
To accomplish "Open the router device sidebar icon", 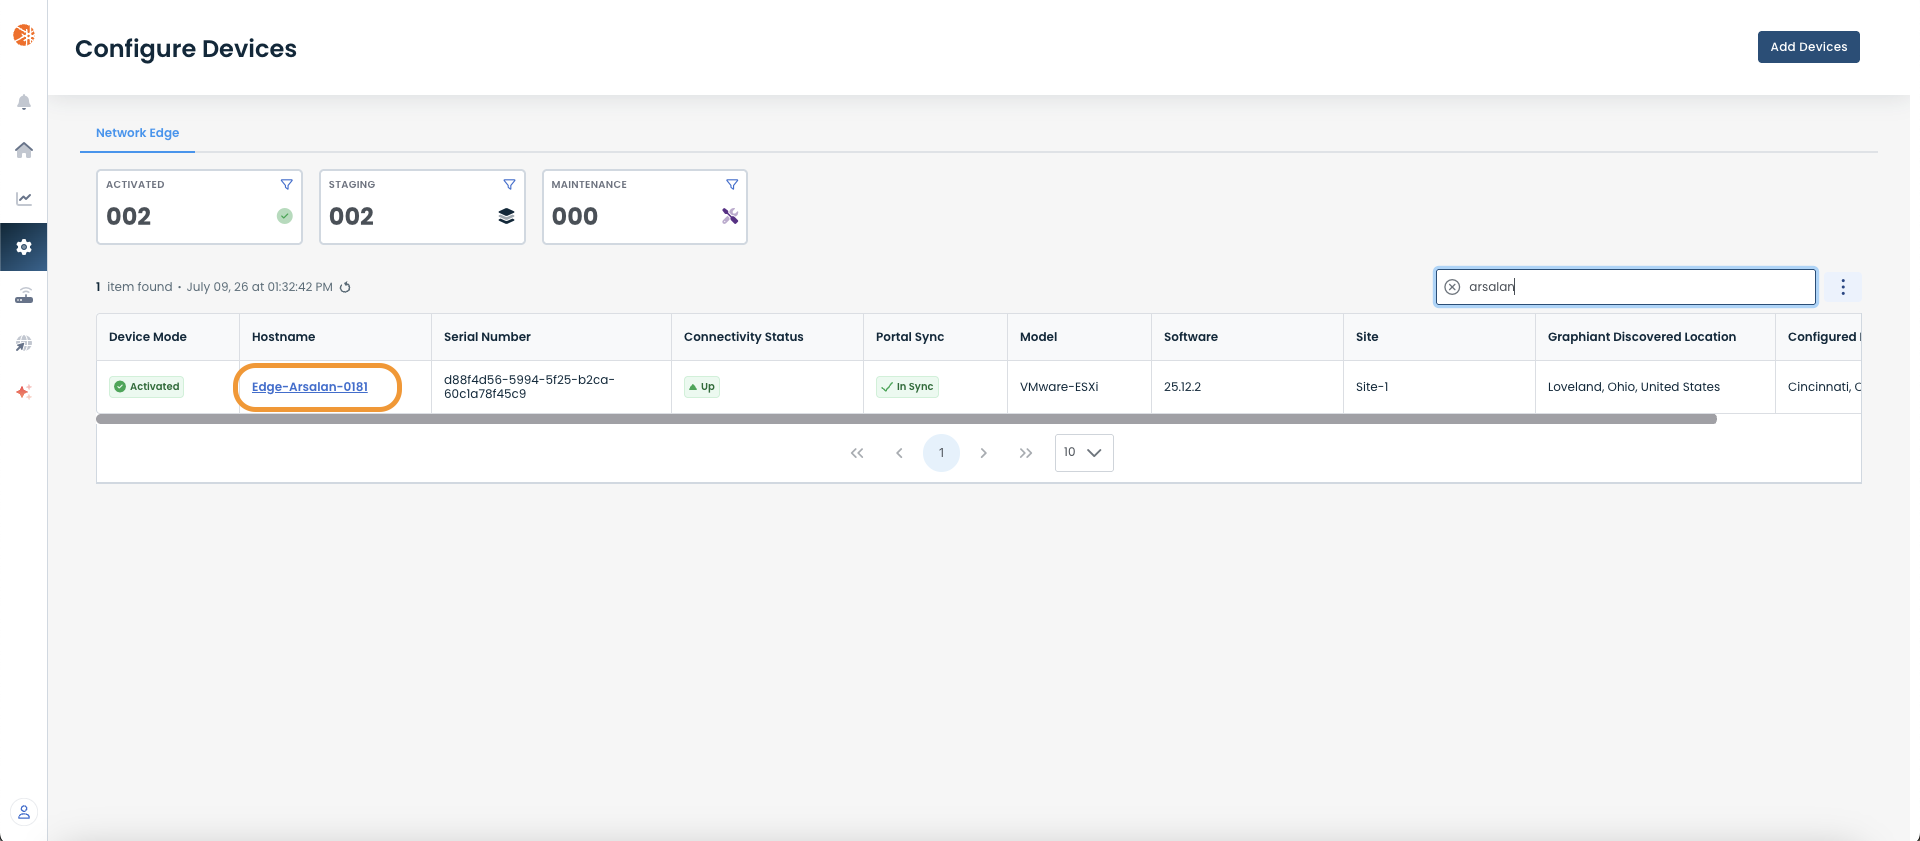I will click(24, 295).
